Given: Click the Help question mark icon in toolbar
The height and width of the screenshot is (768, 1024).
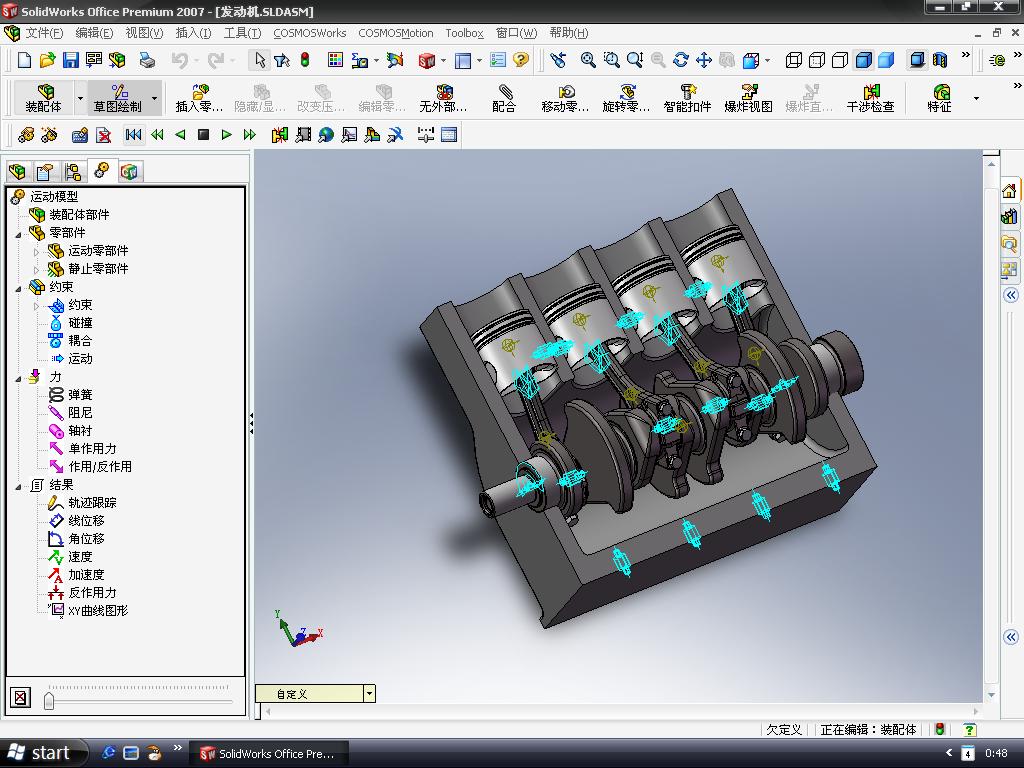Looking at the screenshot, I should [520, 60].
